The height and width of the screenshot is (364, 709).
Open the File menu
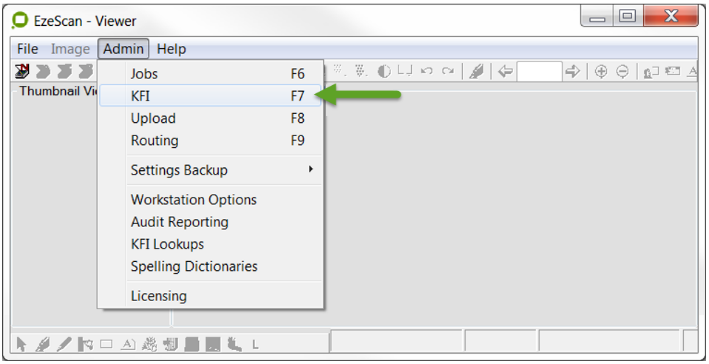tap(28, 49)
